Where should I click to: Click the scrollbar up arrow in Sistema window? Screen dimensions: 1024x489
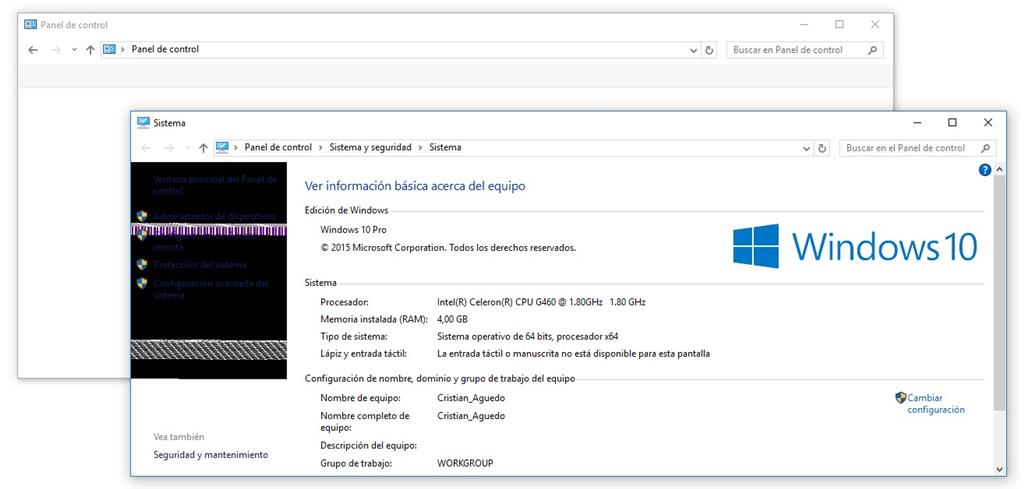pyautogui.click(x=1000, y=168)
